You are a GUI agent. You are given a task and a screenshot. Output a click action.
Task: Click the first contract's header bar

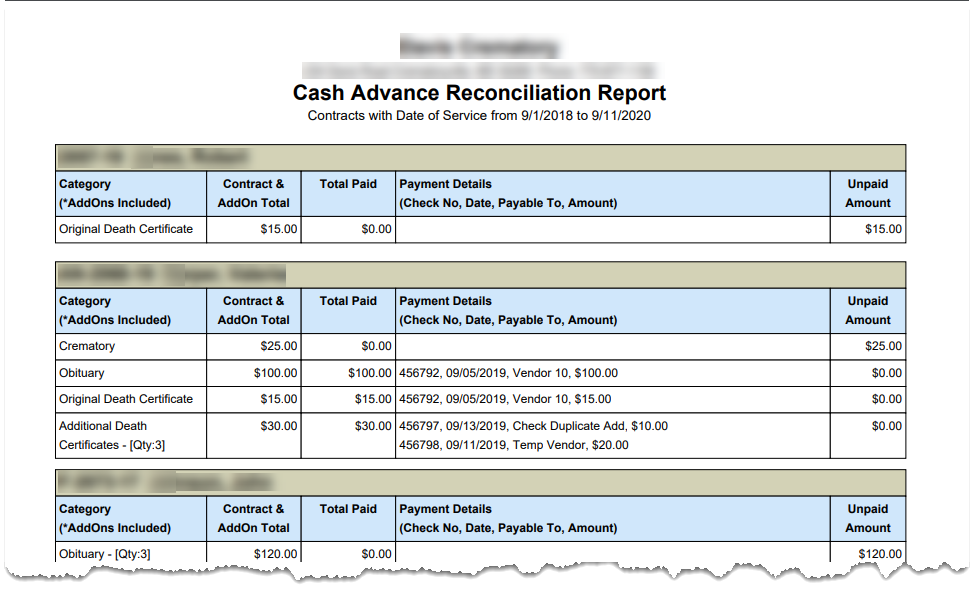(480, 157)
